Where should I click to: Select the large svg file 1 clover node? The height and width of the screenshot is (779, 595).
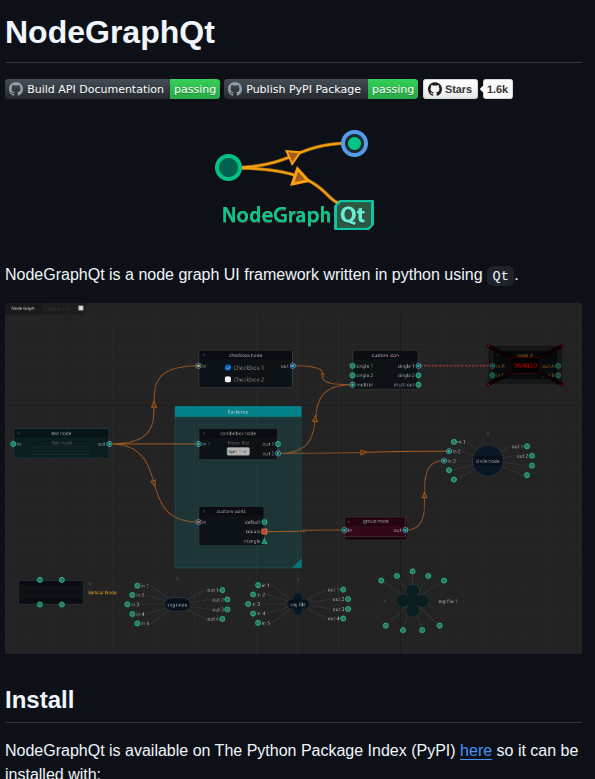click(412, 601)
